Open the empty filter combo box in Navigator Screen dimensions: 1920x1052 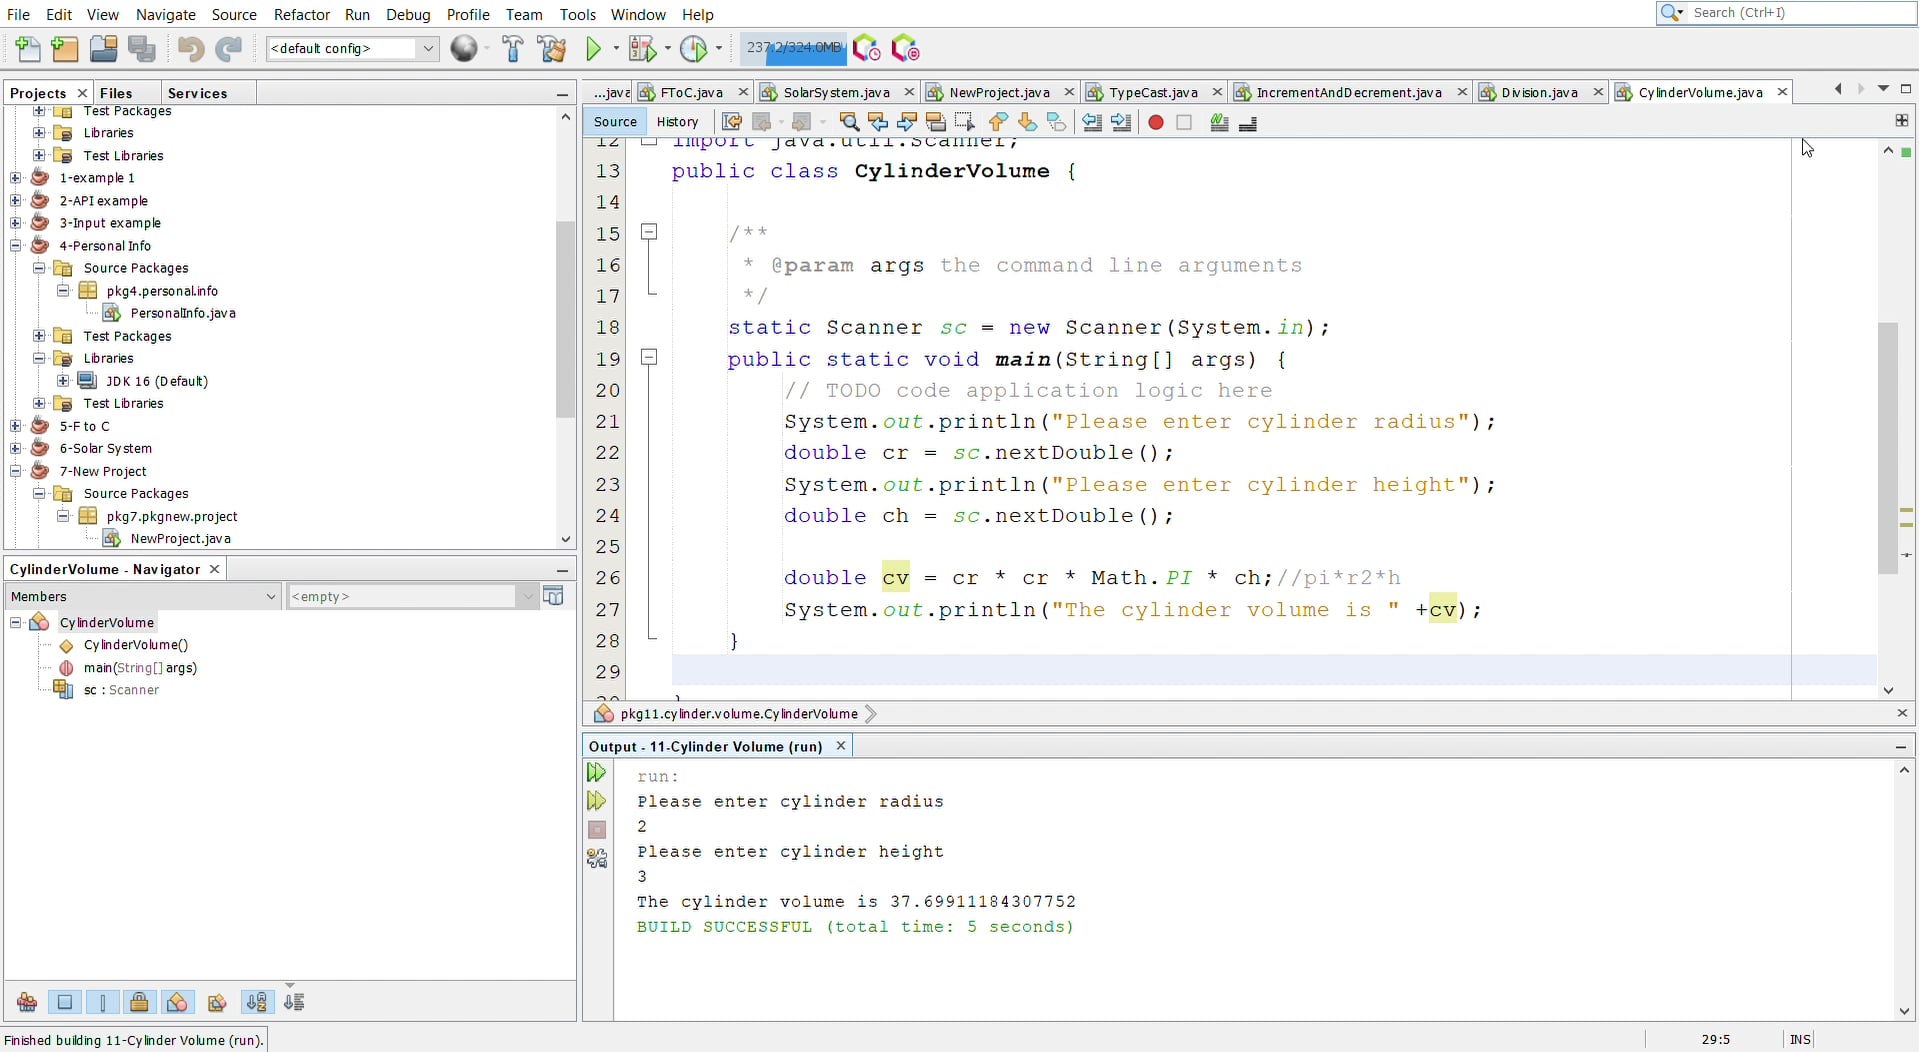413,596
